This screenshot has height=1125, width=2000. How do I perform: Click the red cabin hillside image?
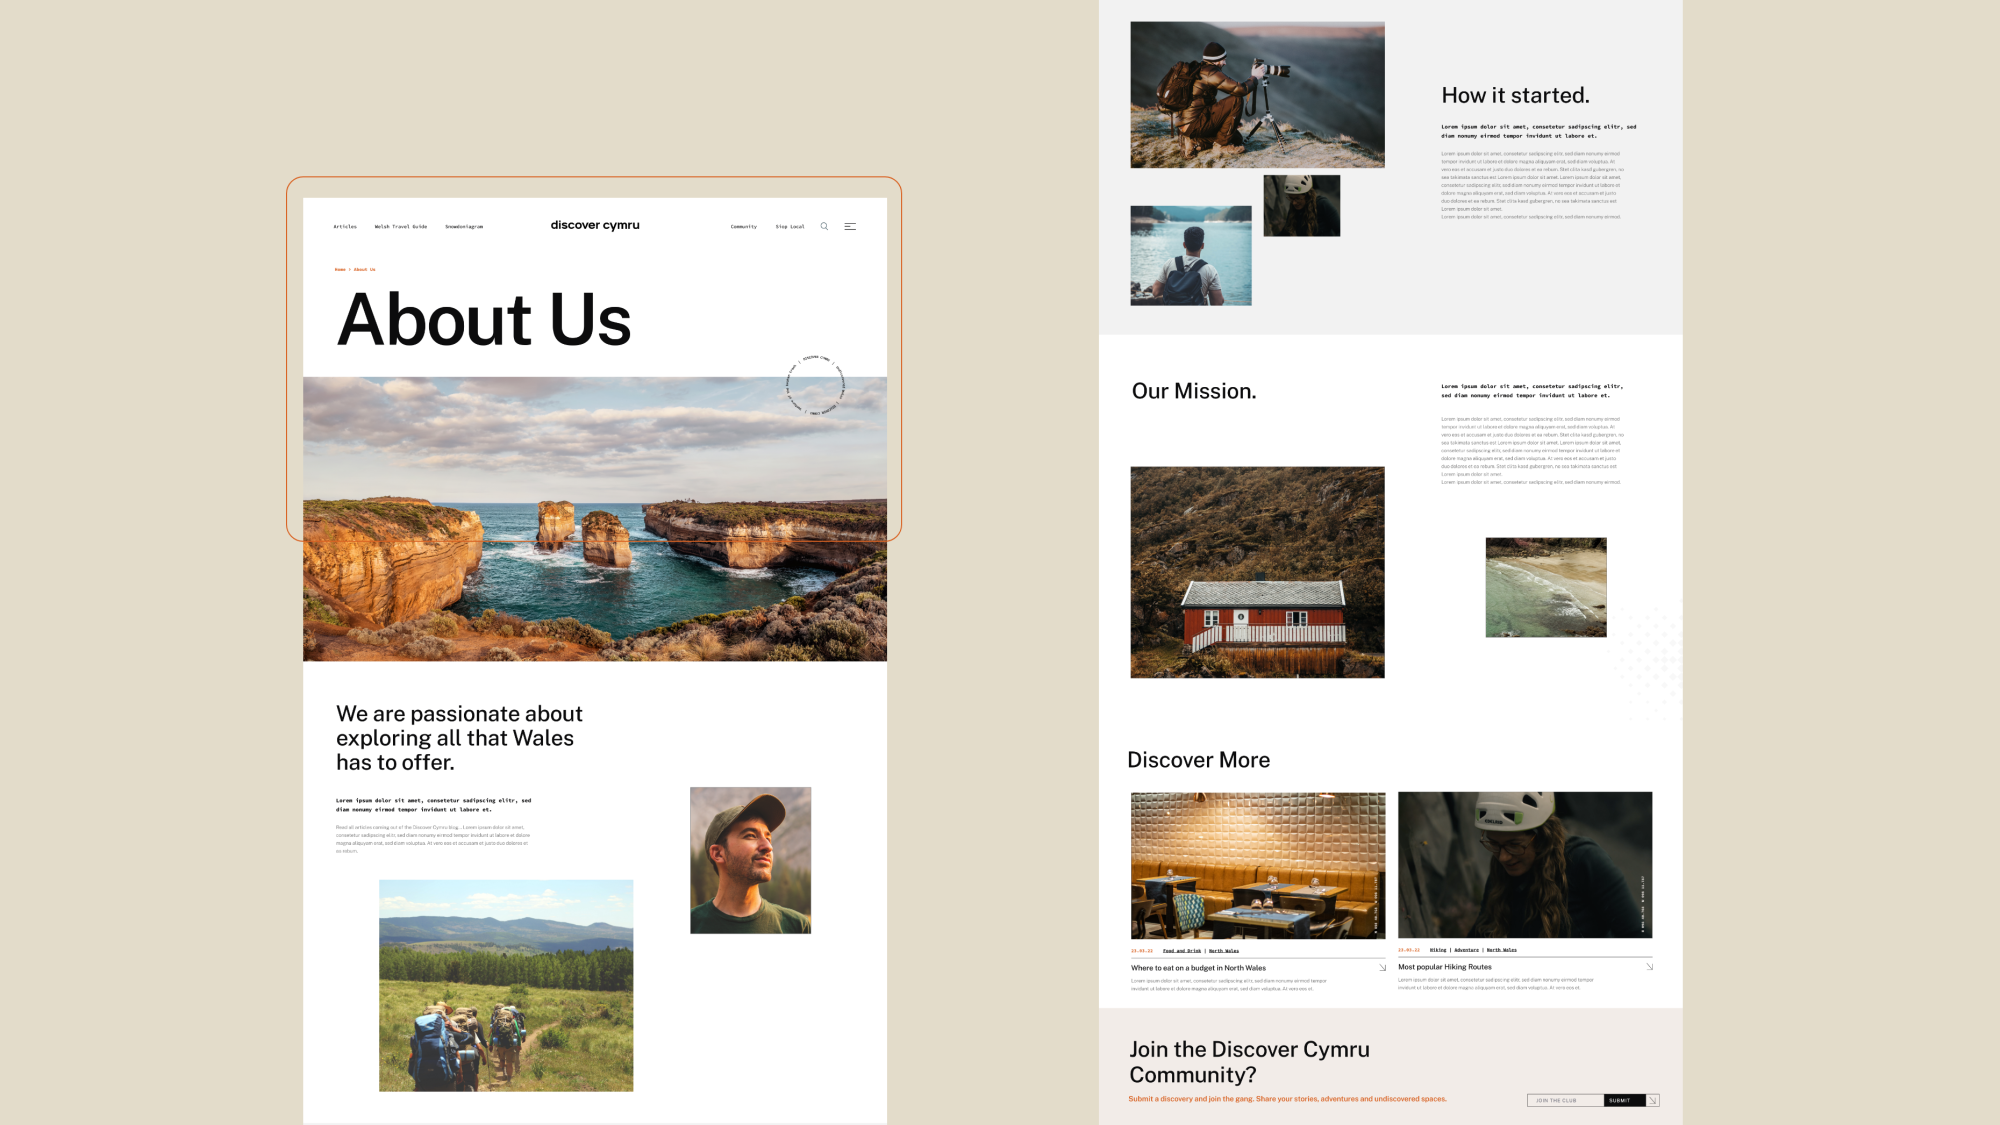coord(1258,572)
